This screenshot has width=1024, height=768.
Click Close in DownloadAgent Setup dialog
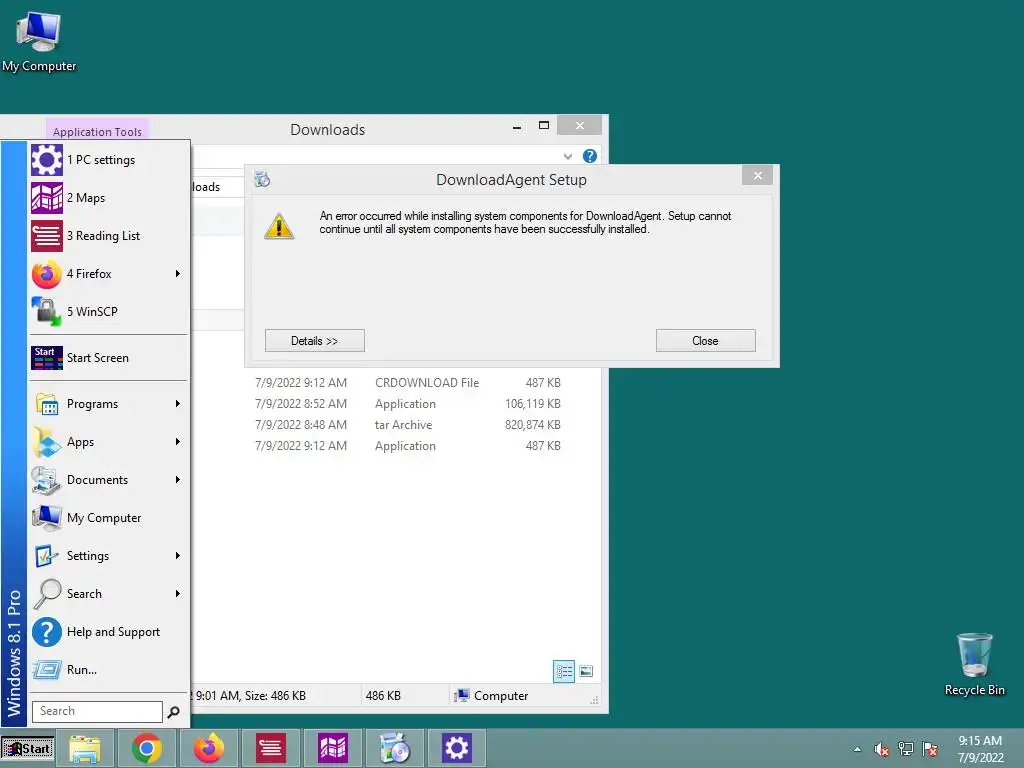[x=705, y=341]
